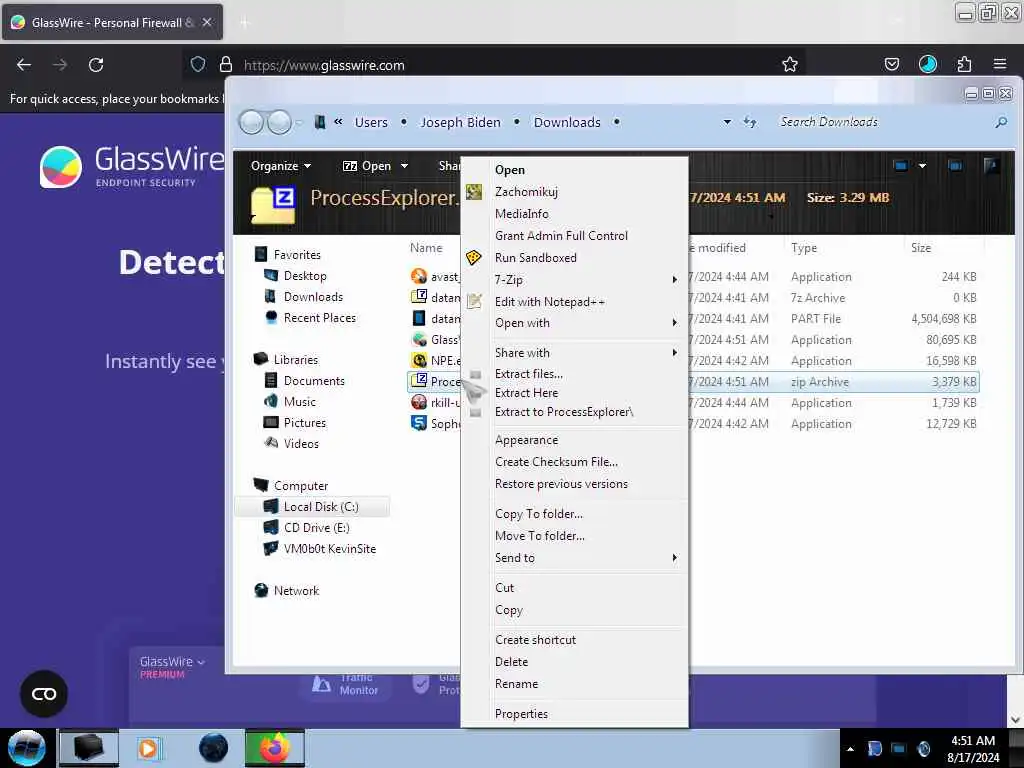Click Delete in context menu
Screen dimensions: 1024x768
pos(511,662)
